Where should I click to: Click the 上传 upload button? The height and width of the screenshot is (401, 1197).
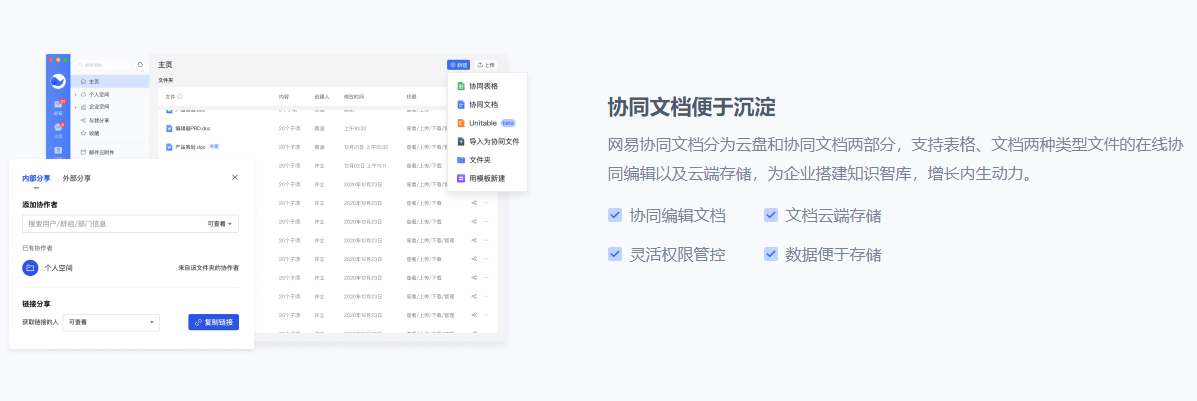coord(486,65)
